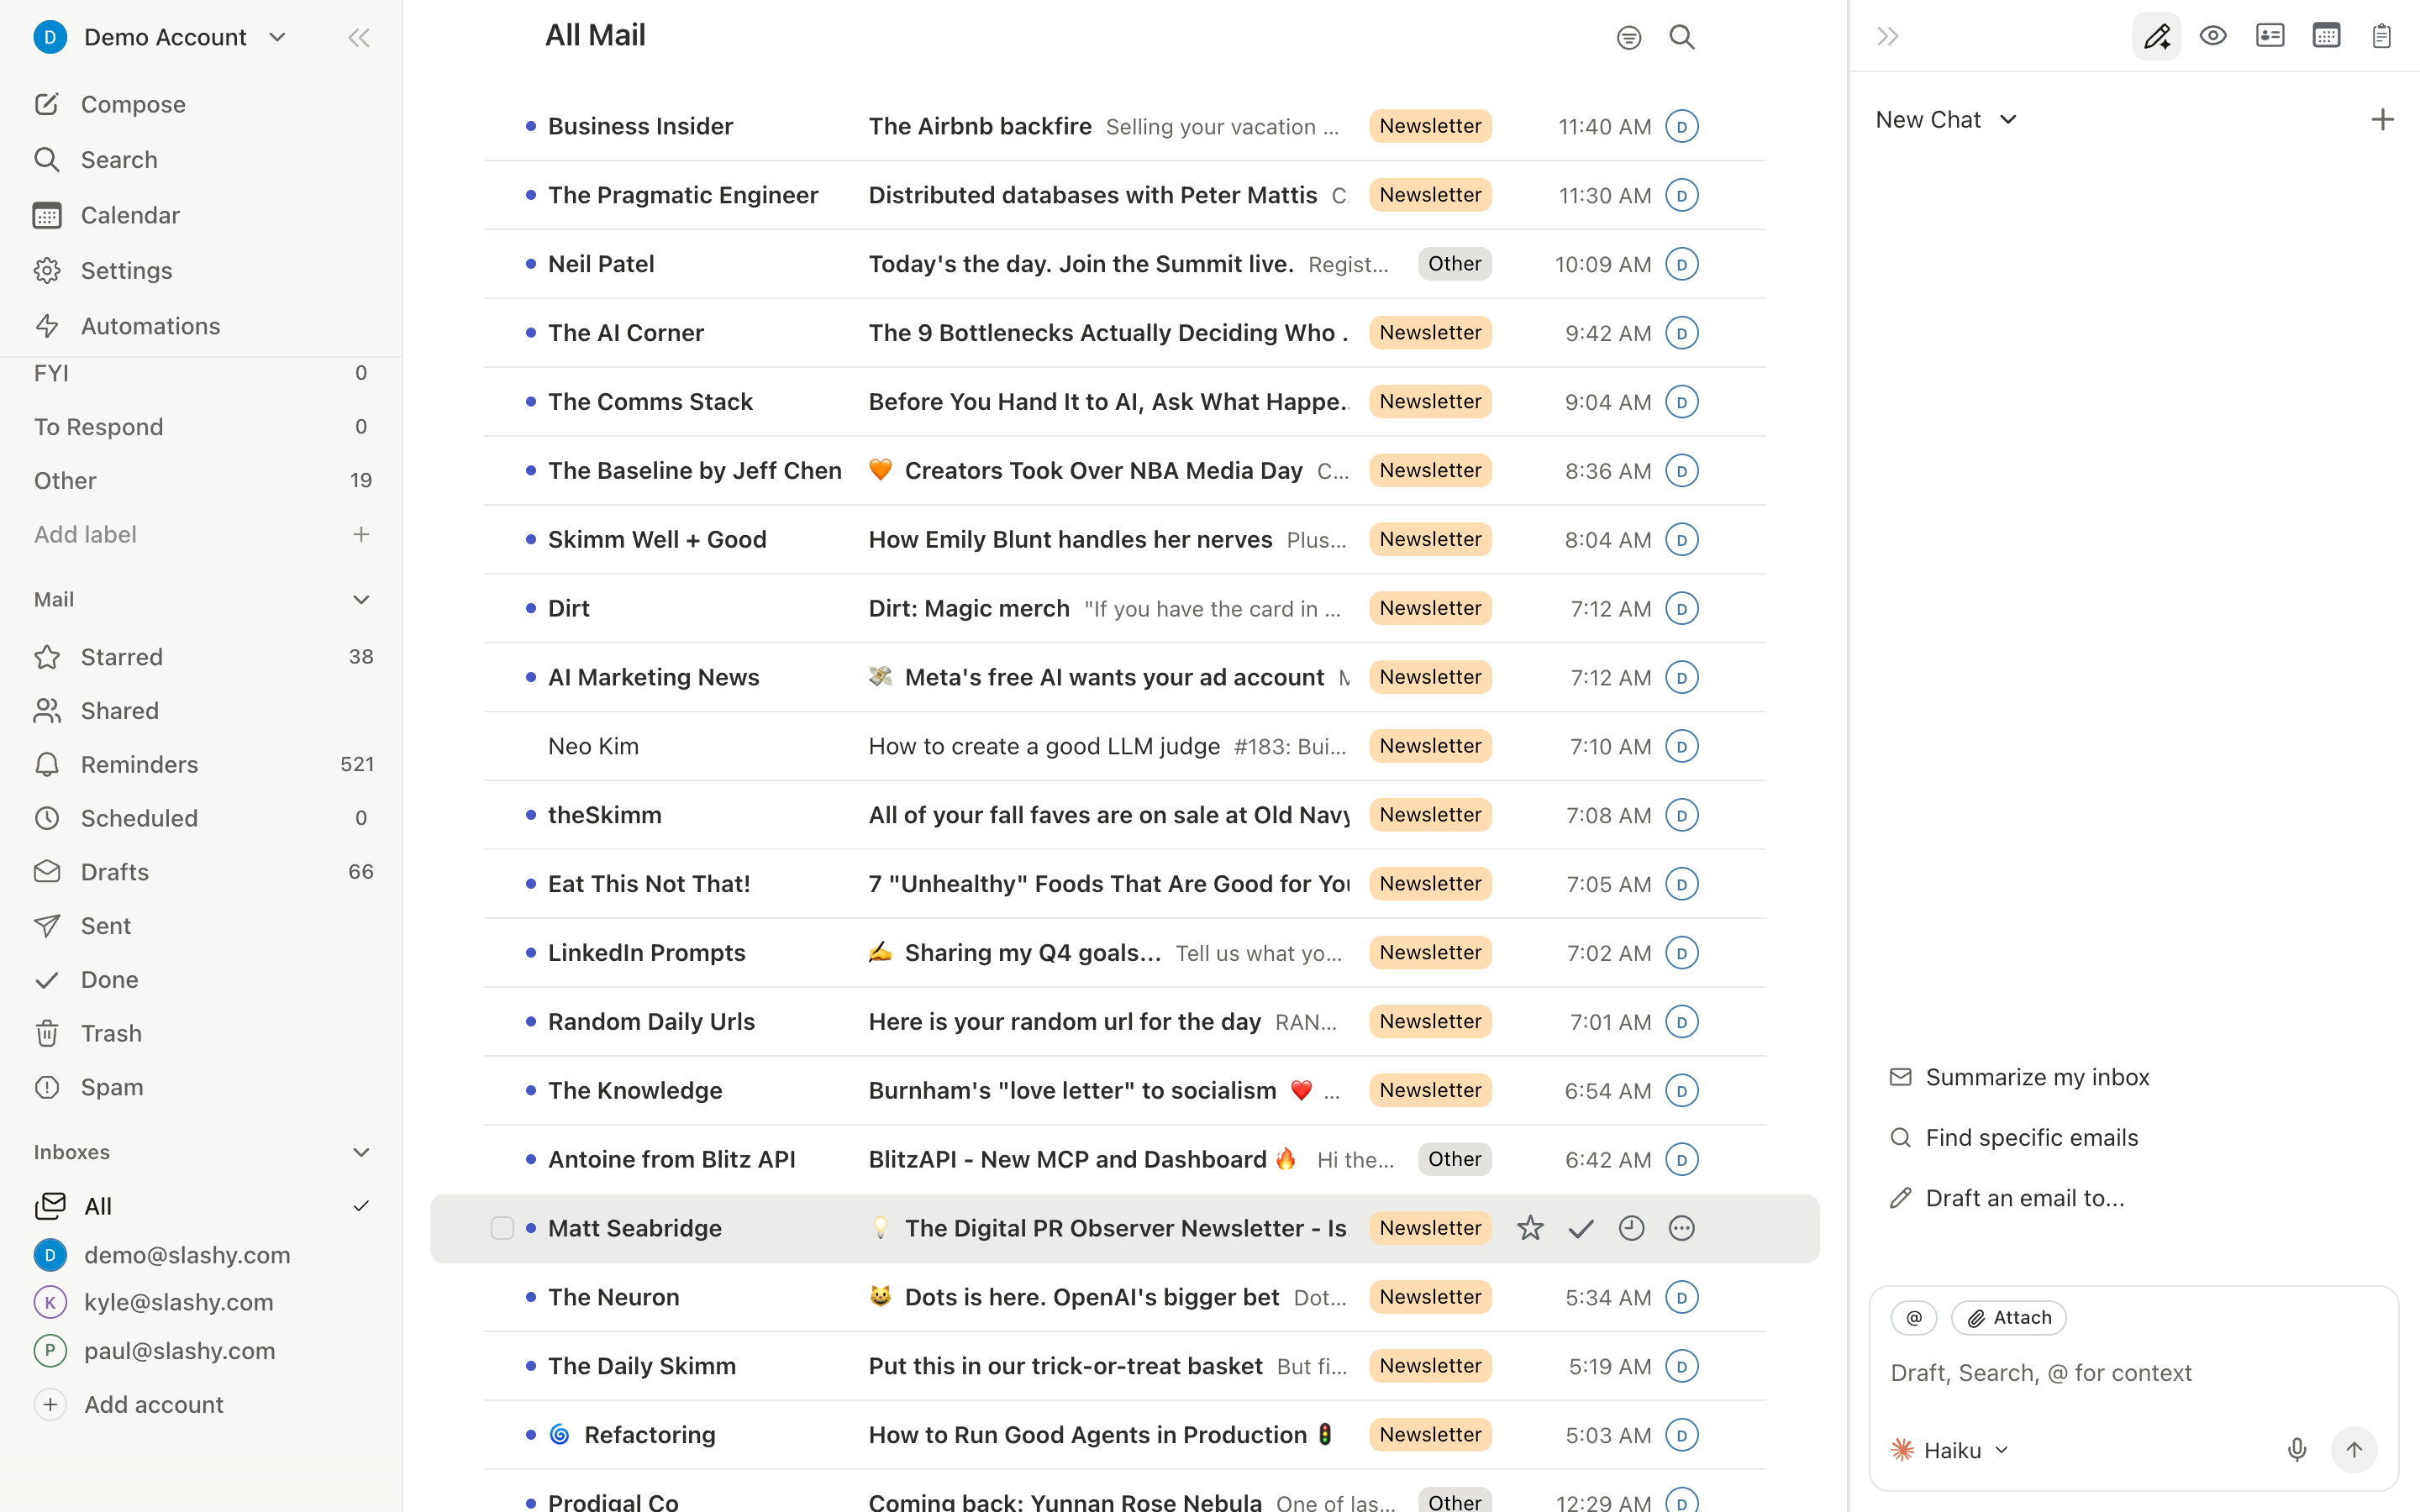Open the contact card panel icon
Screen dimensions: 2420x1512
pyautogui.click(x=2270, y=36)
